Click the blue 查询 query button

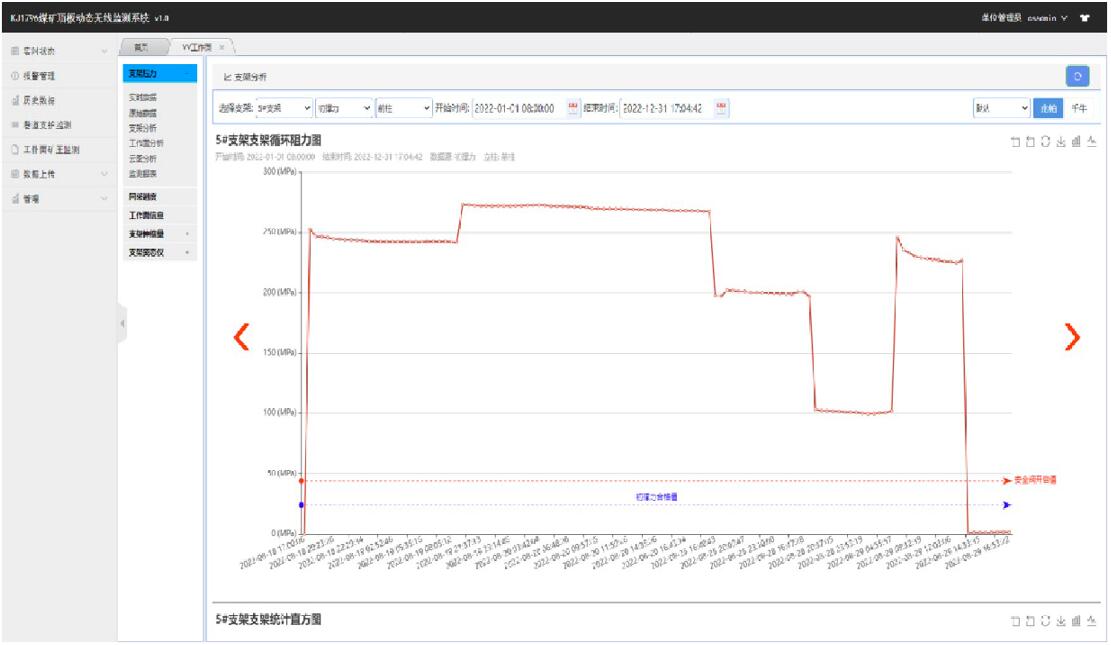tap(1045, 108)
